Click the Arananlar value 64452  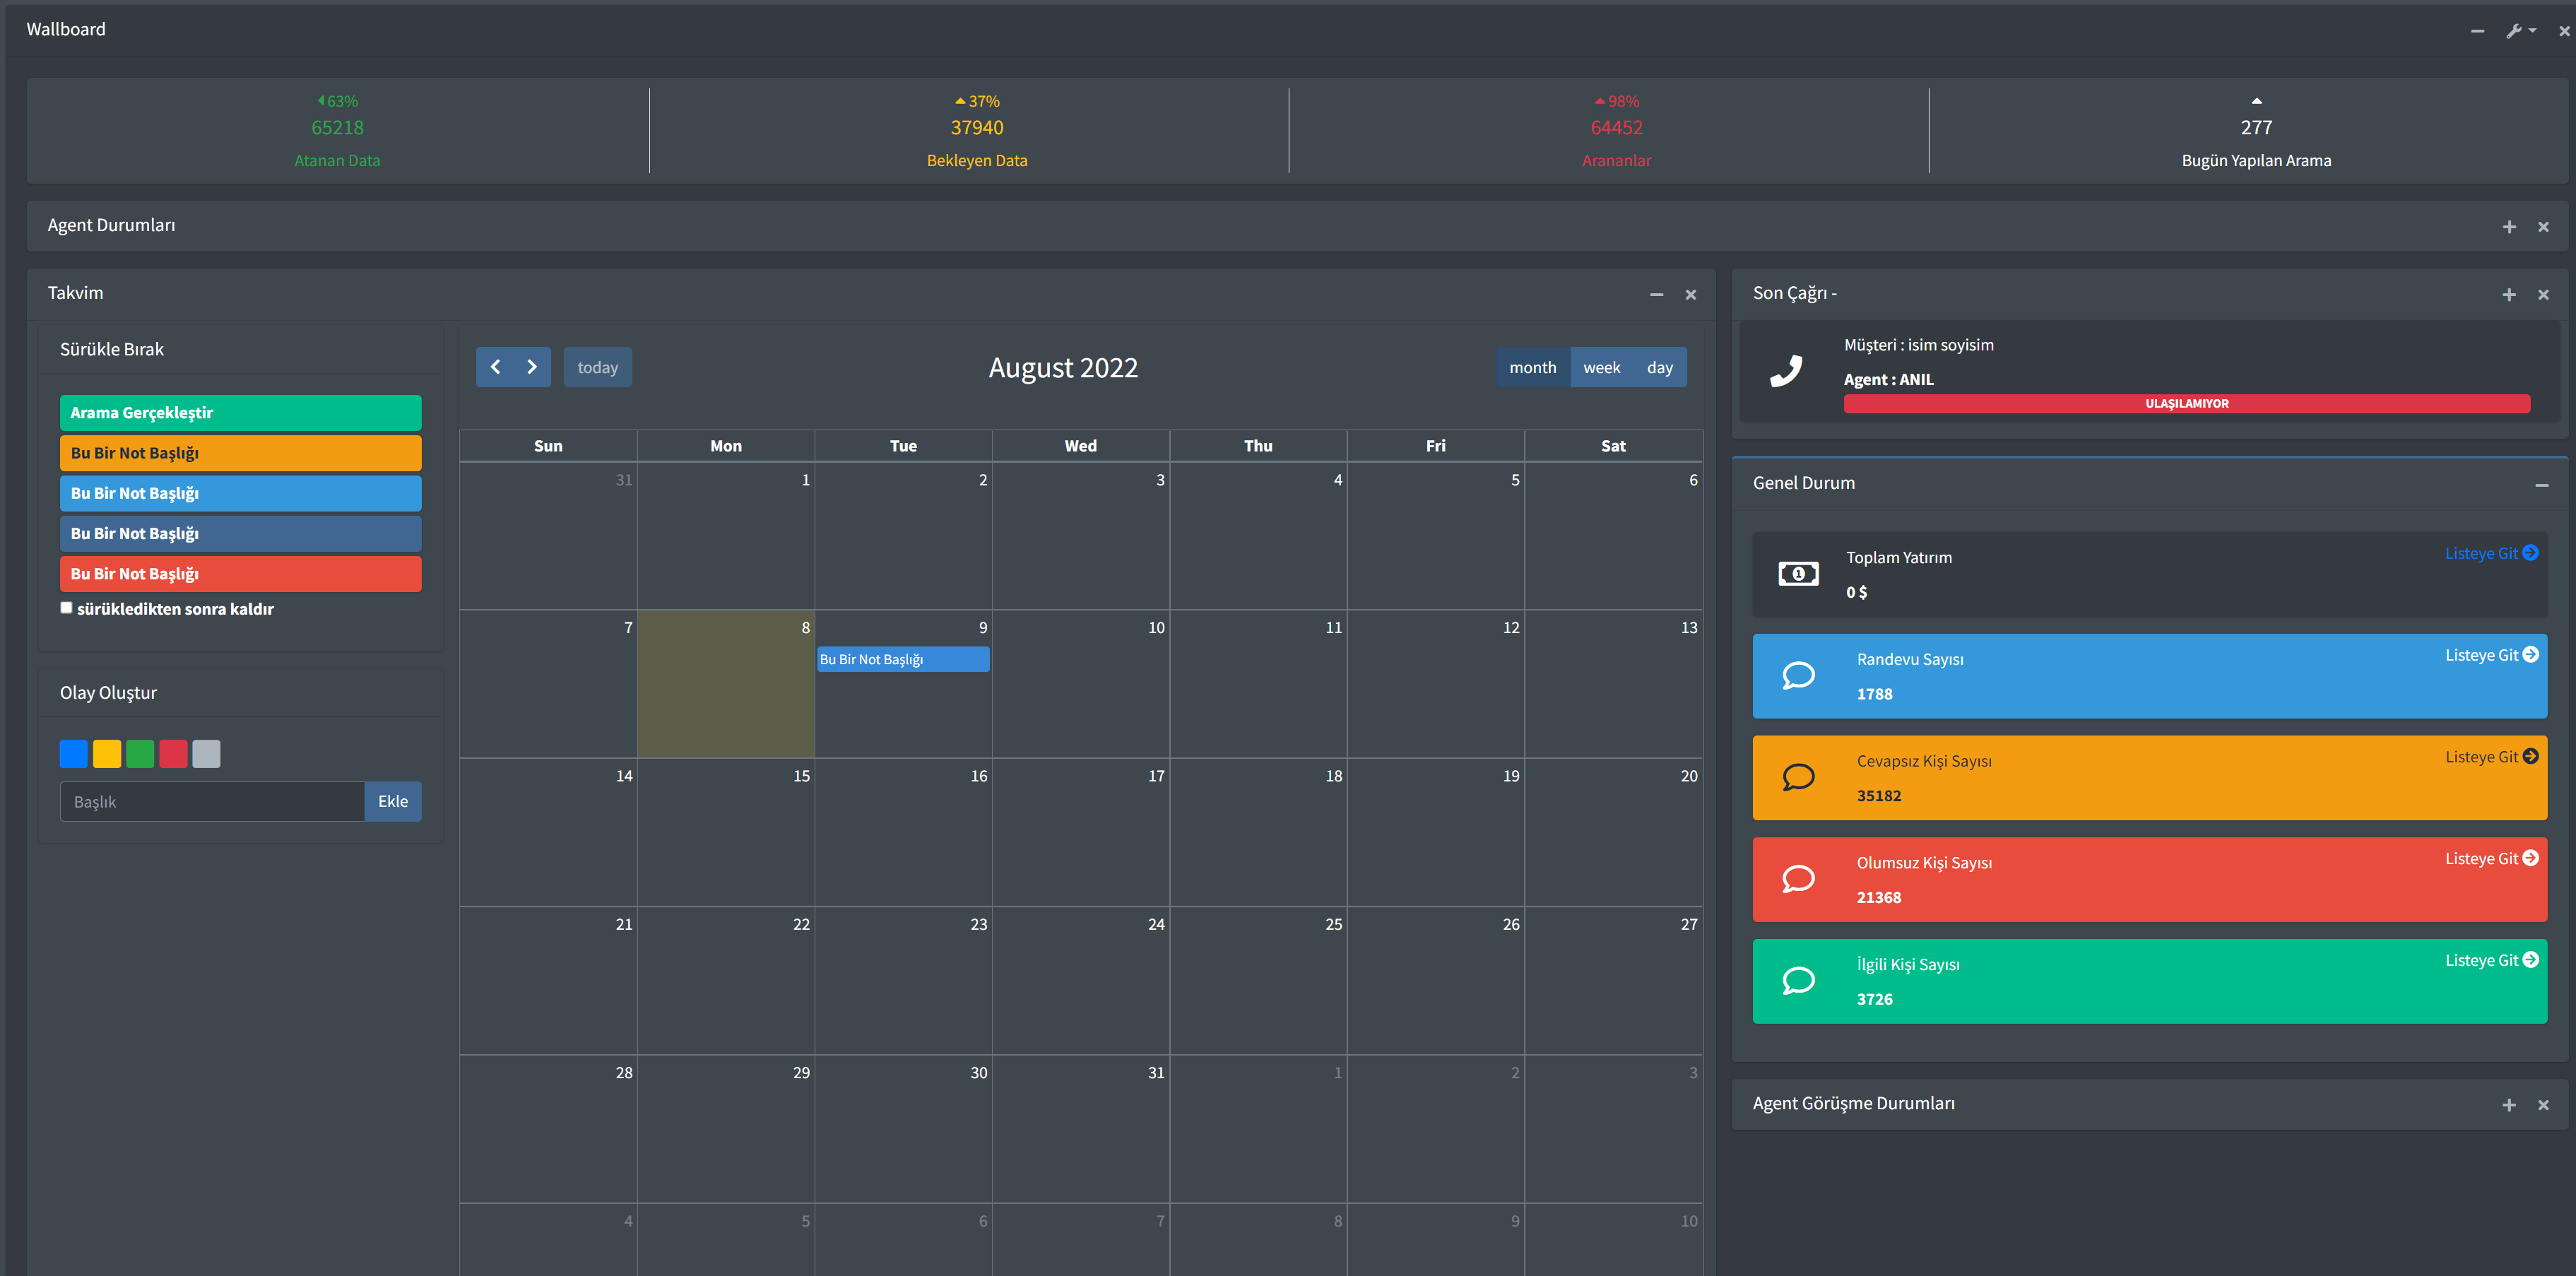point(1616,128)
